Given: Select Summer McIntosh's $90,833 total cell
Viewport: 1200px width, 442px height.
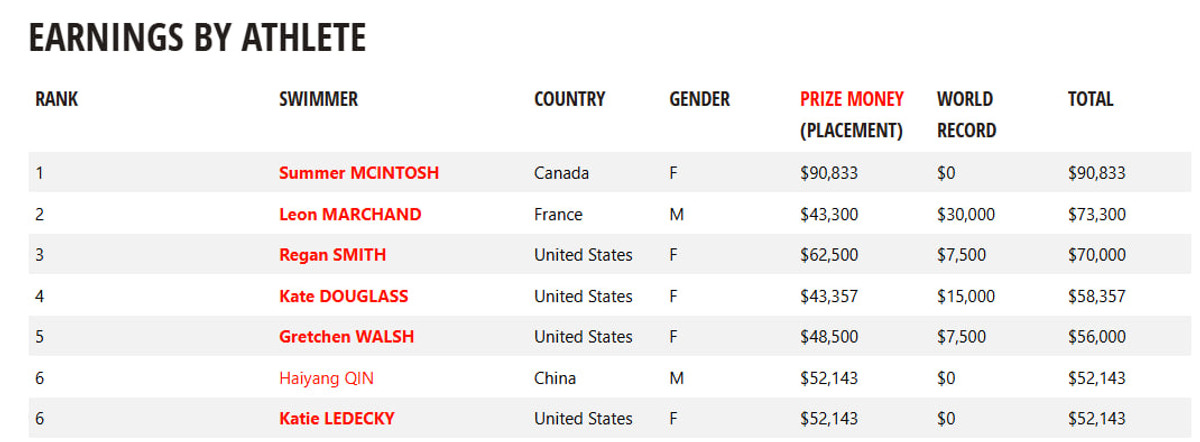Looking at the screenshot, I should (1096, 173).
